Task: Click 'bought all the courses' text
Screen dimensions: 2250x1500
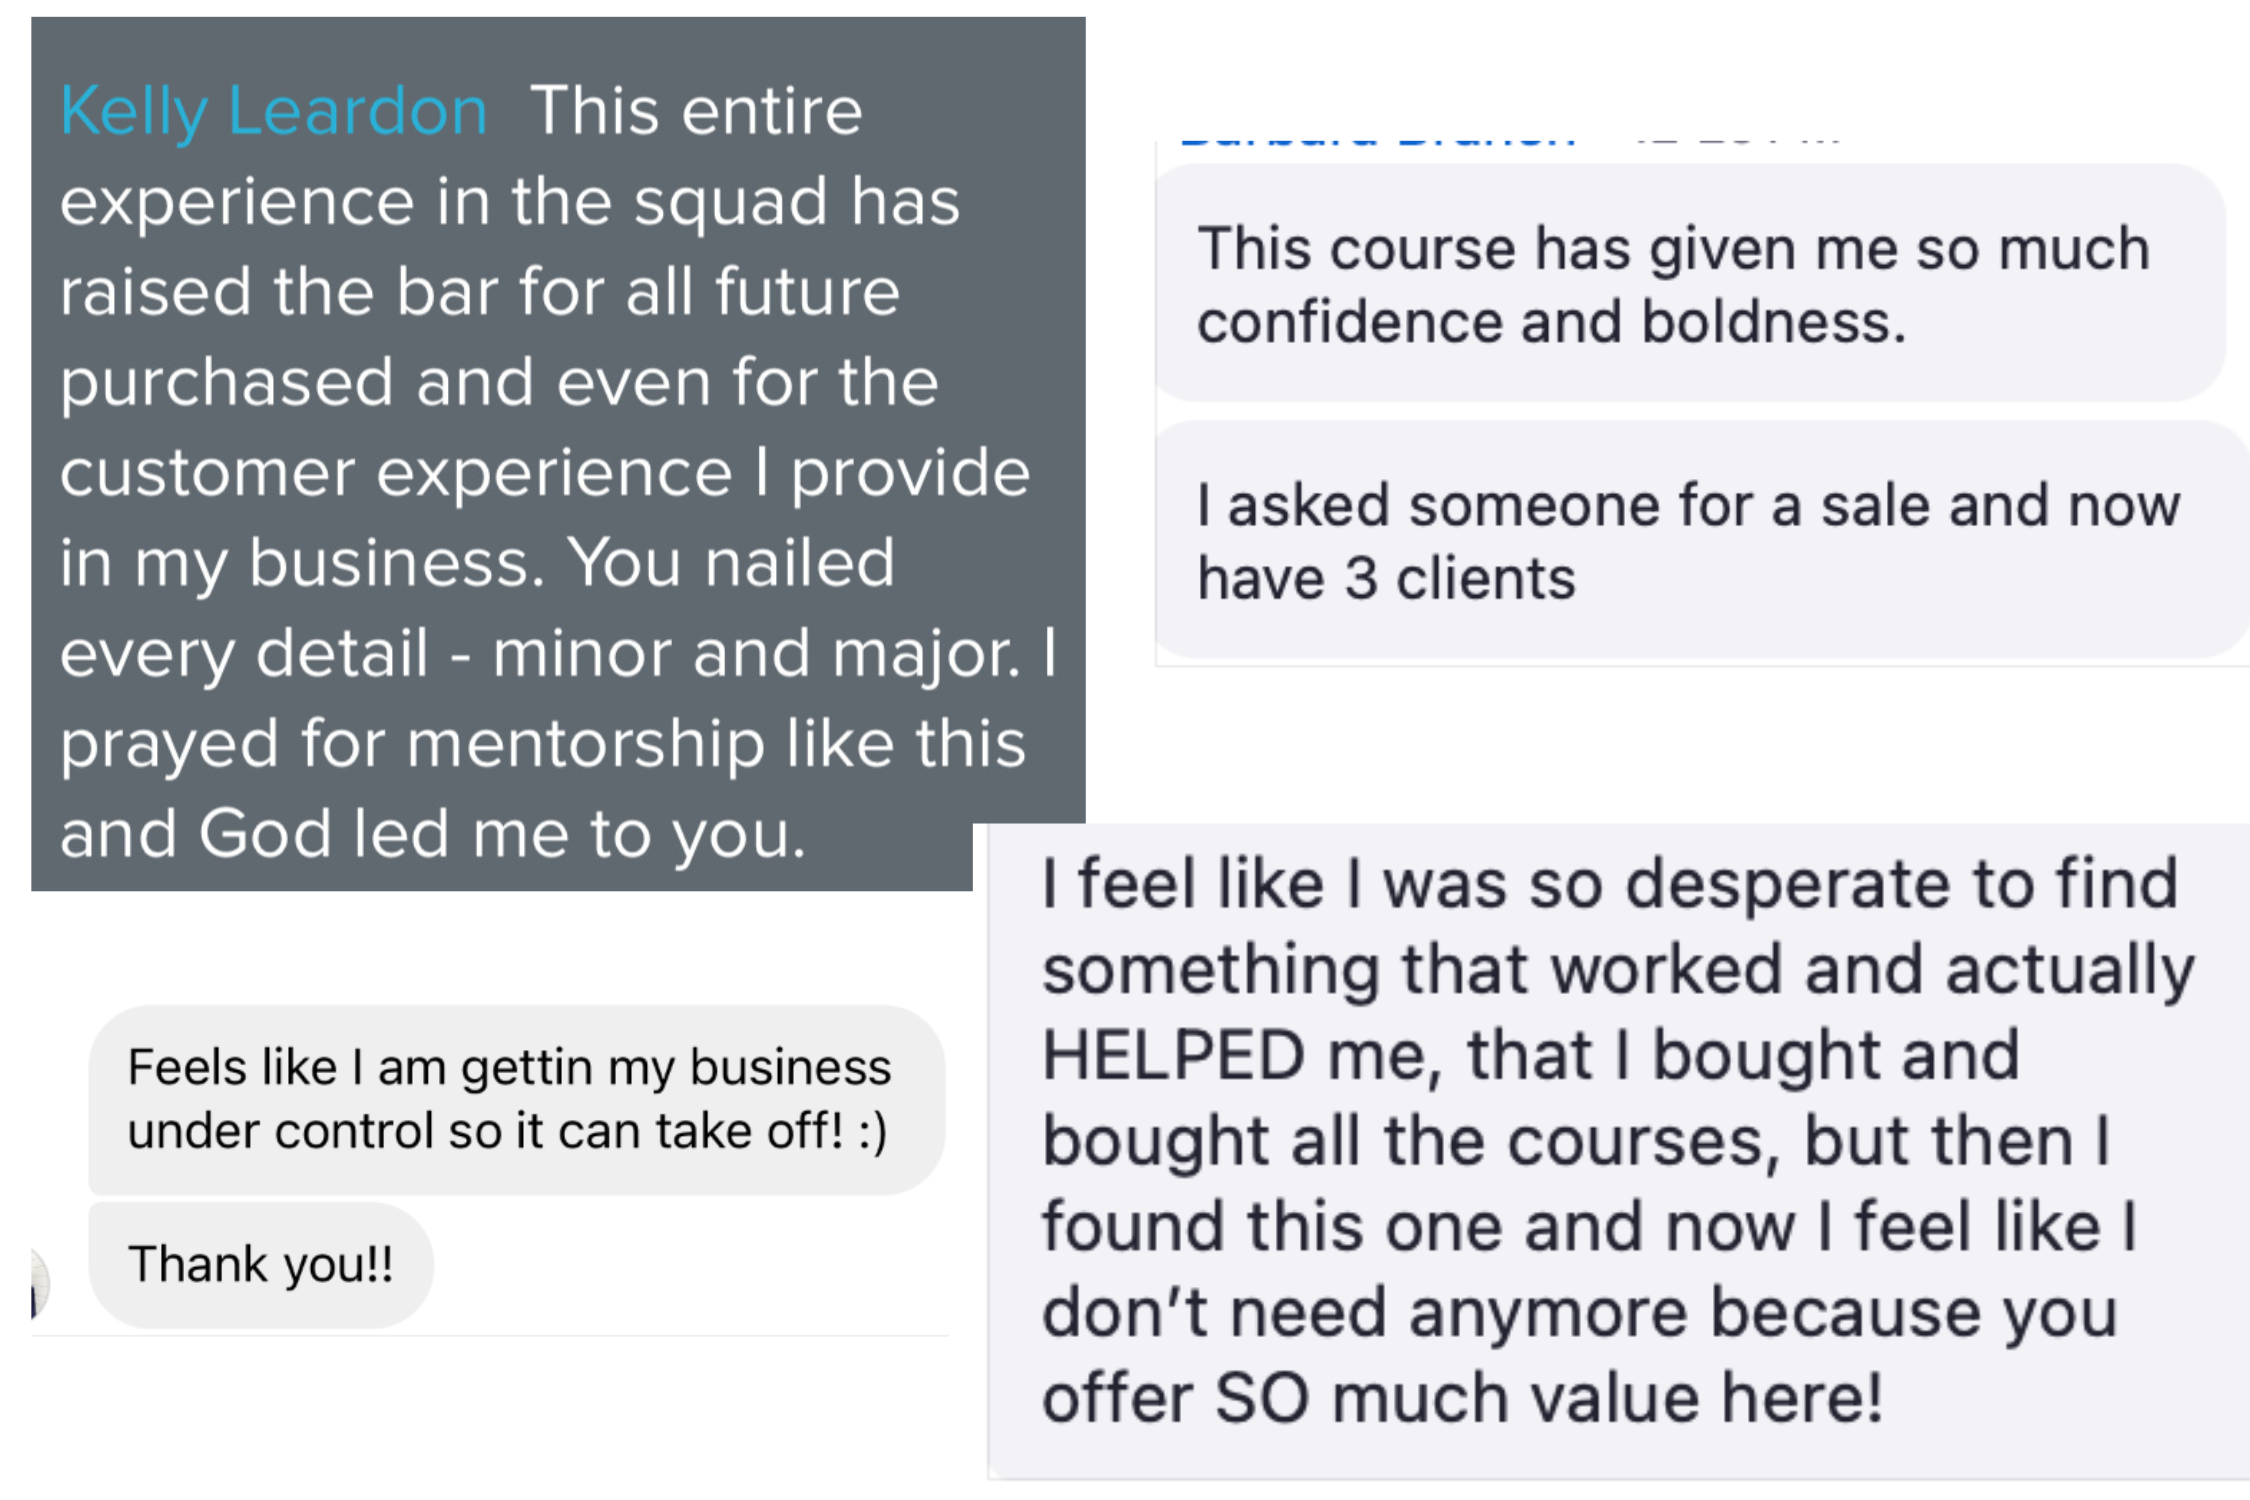Action: pos(1410,1141)
